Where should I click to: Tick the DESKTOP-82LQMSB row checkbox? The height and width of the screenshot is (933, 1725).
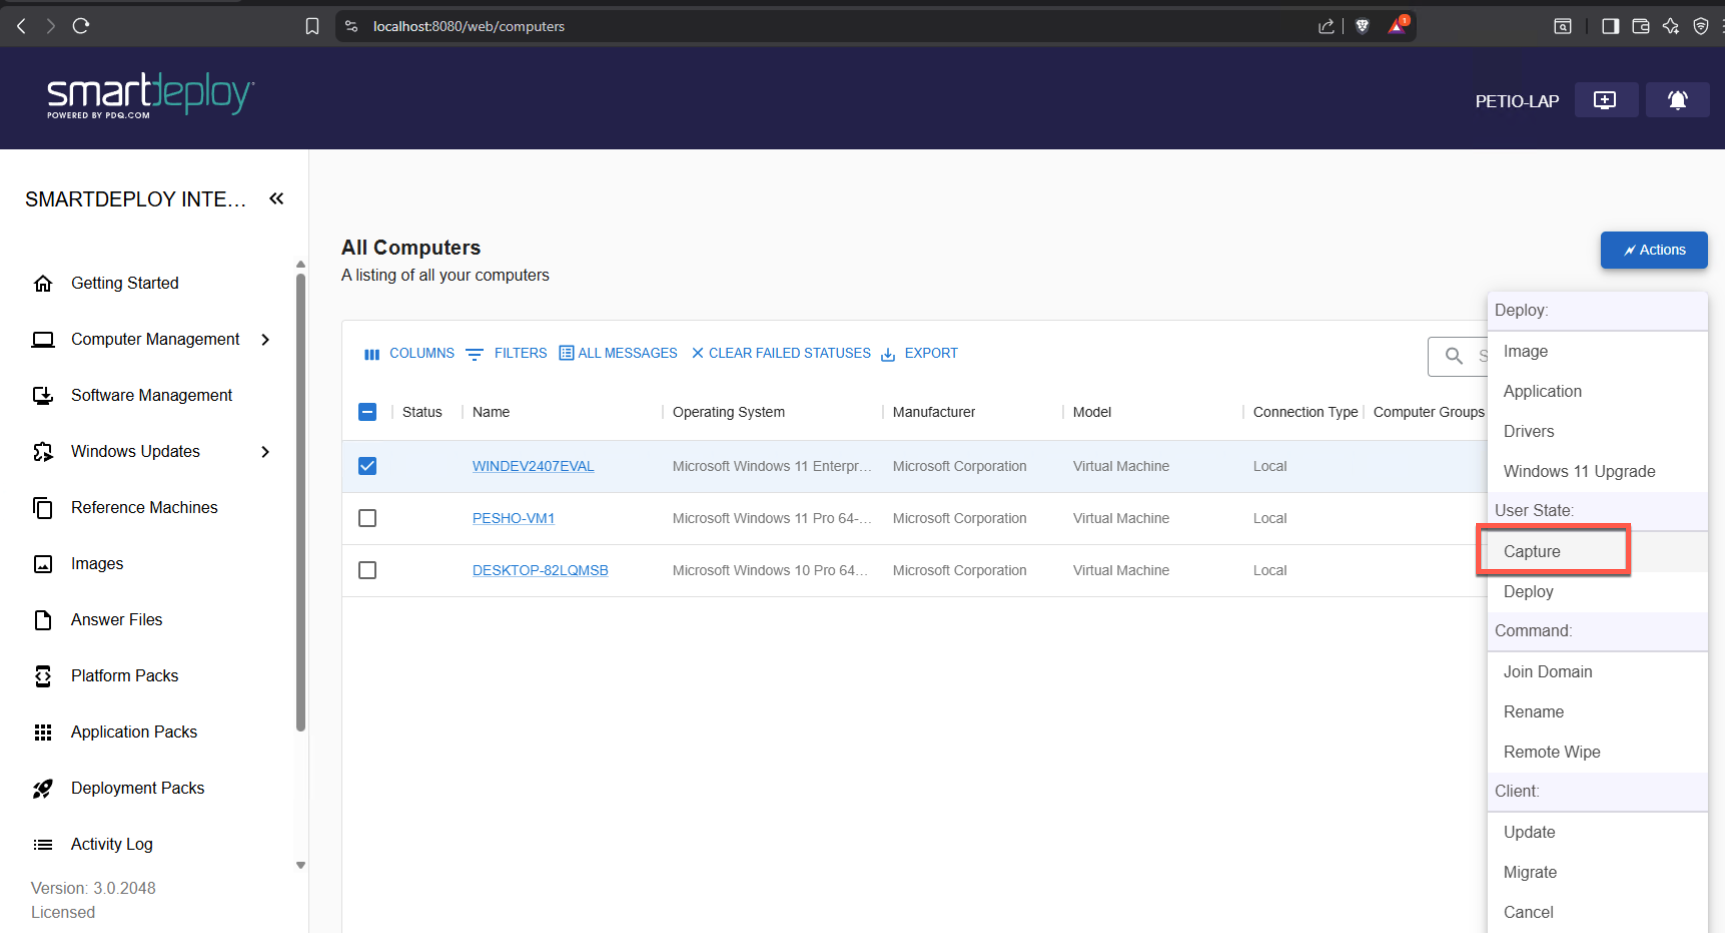point(368,570)
